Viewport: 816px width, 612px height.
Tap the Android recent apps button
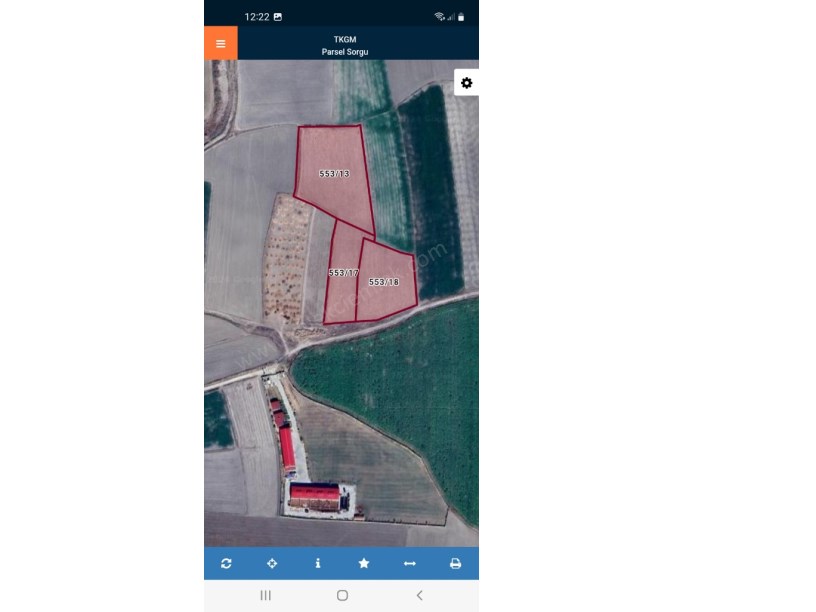265,595
